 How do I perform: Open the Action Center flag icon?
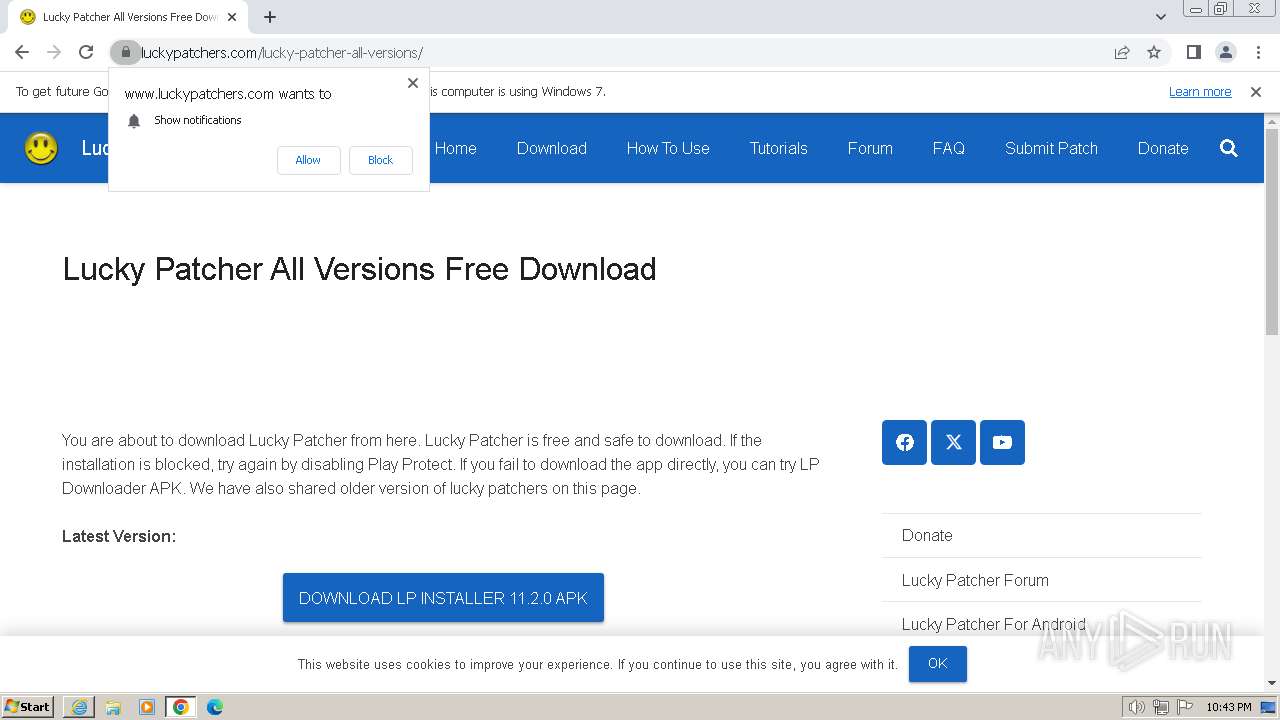pyautogui.click(x=1185, y=707)
